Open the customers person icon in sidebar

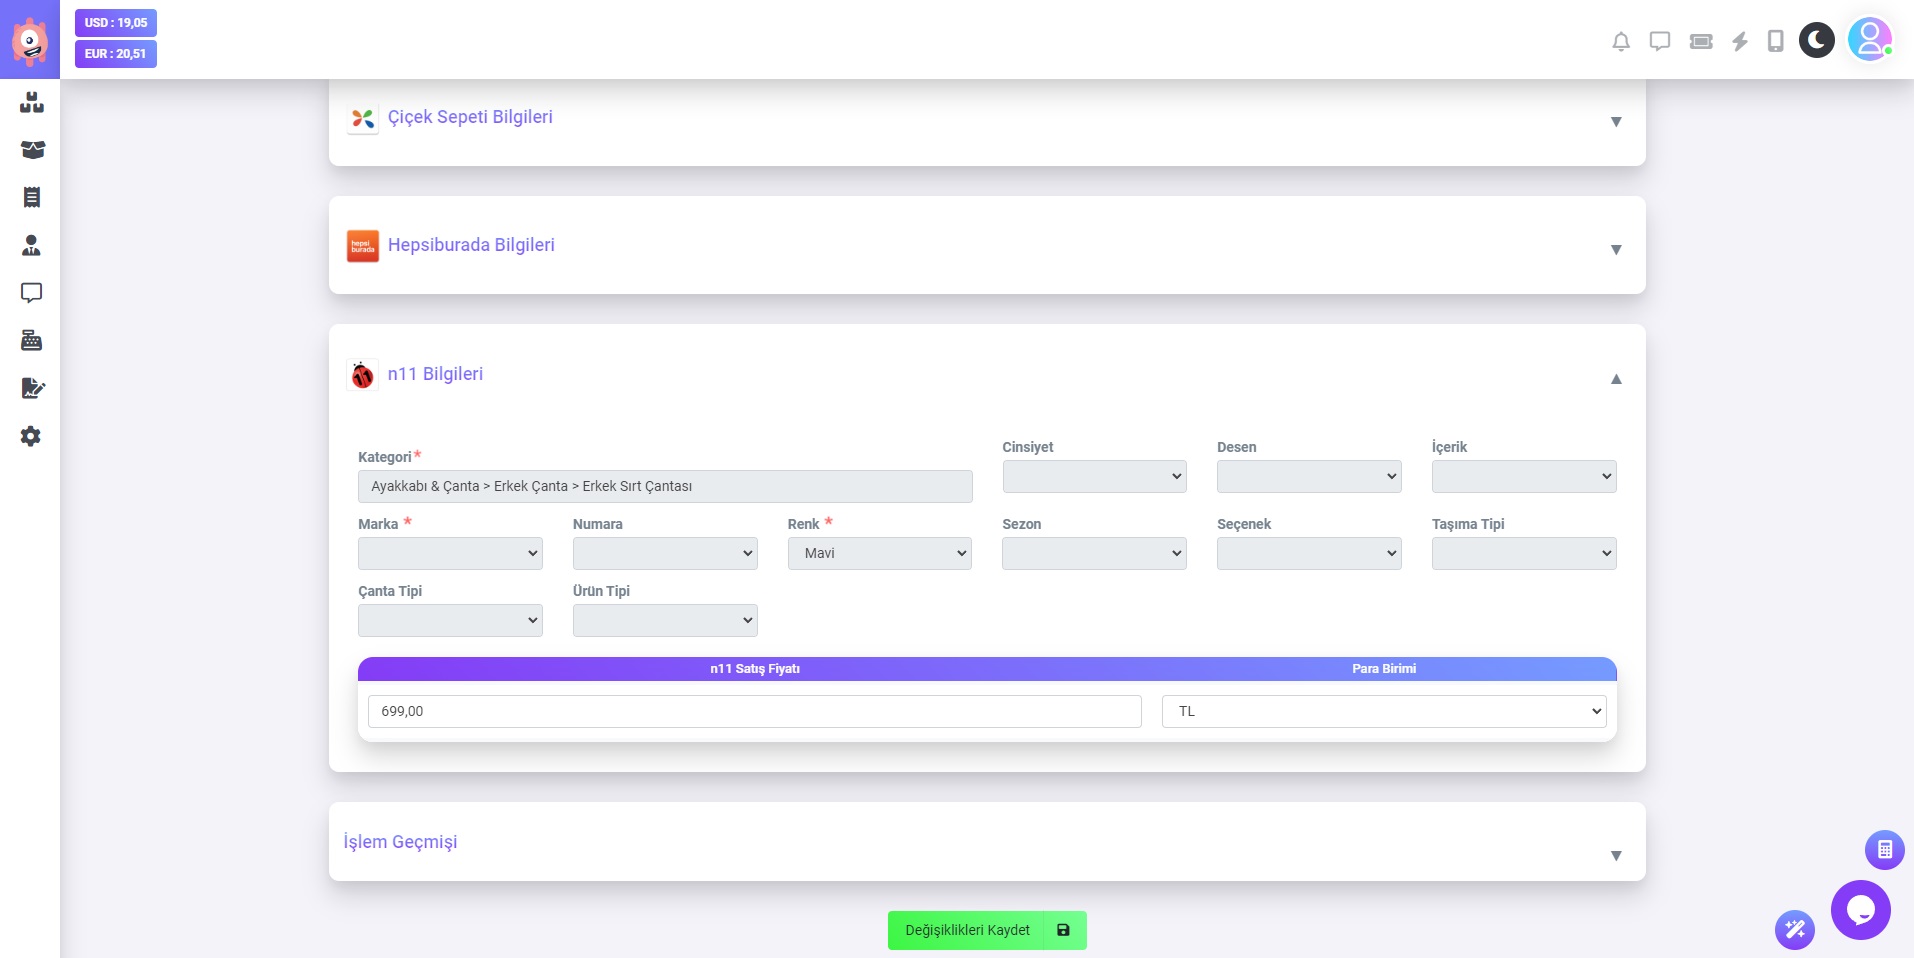click(31, 245)
